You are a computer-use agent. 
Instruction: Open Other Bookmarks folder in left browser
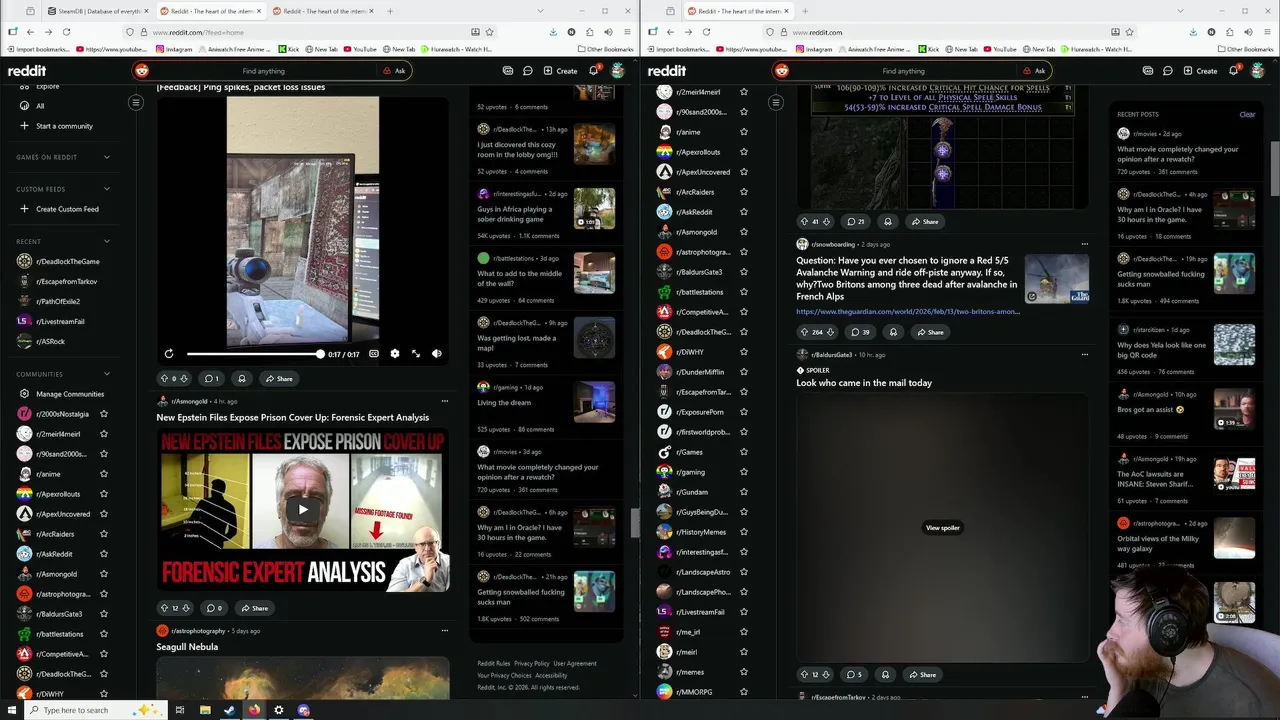(x=606, y=49)
